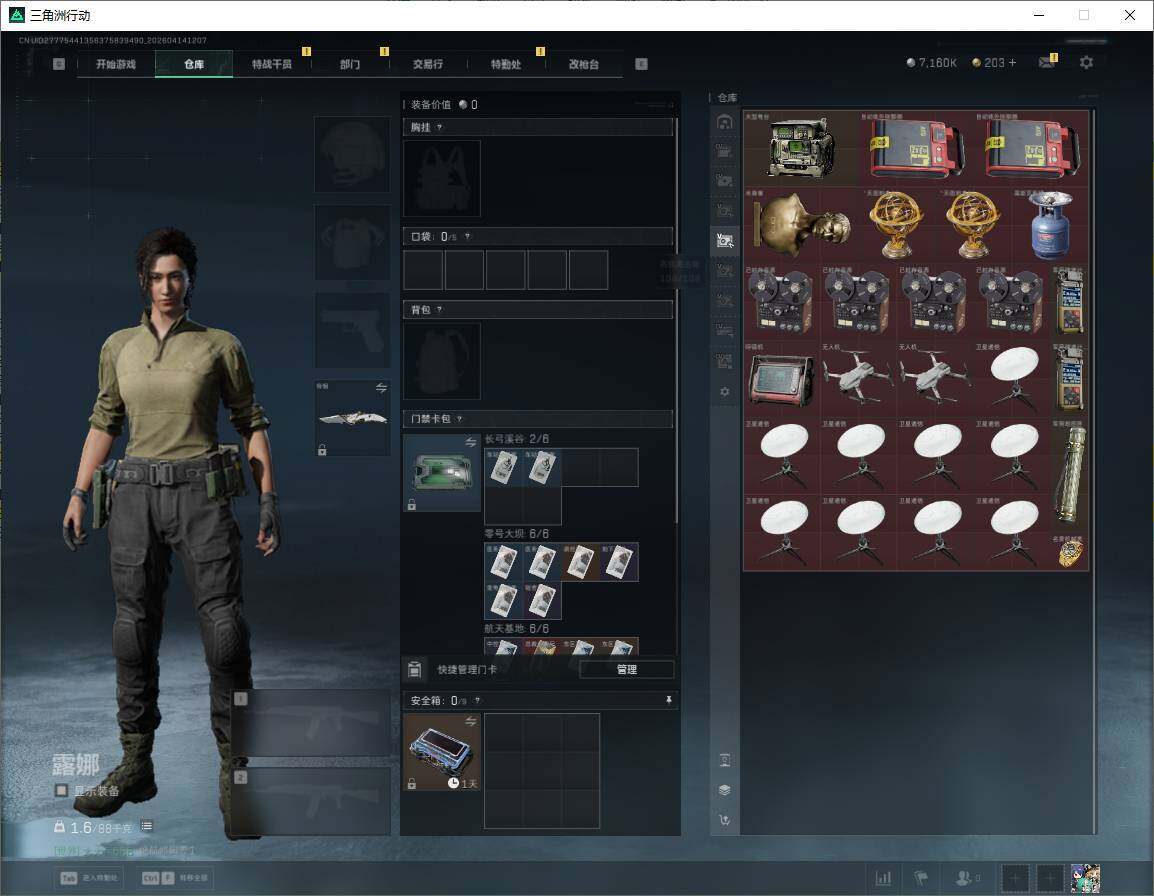
Task: Click the 零号大坝: 6/6 label
Action: [x=517, y=534]
